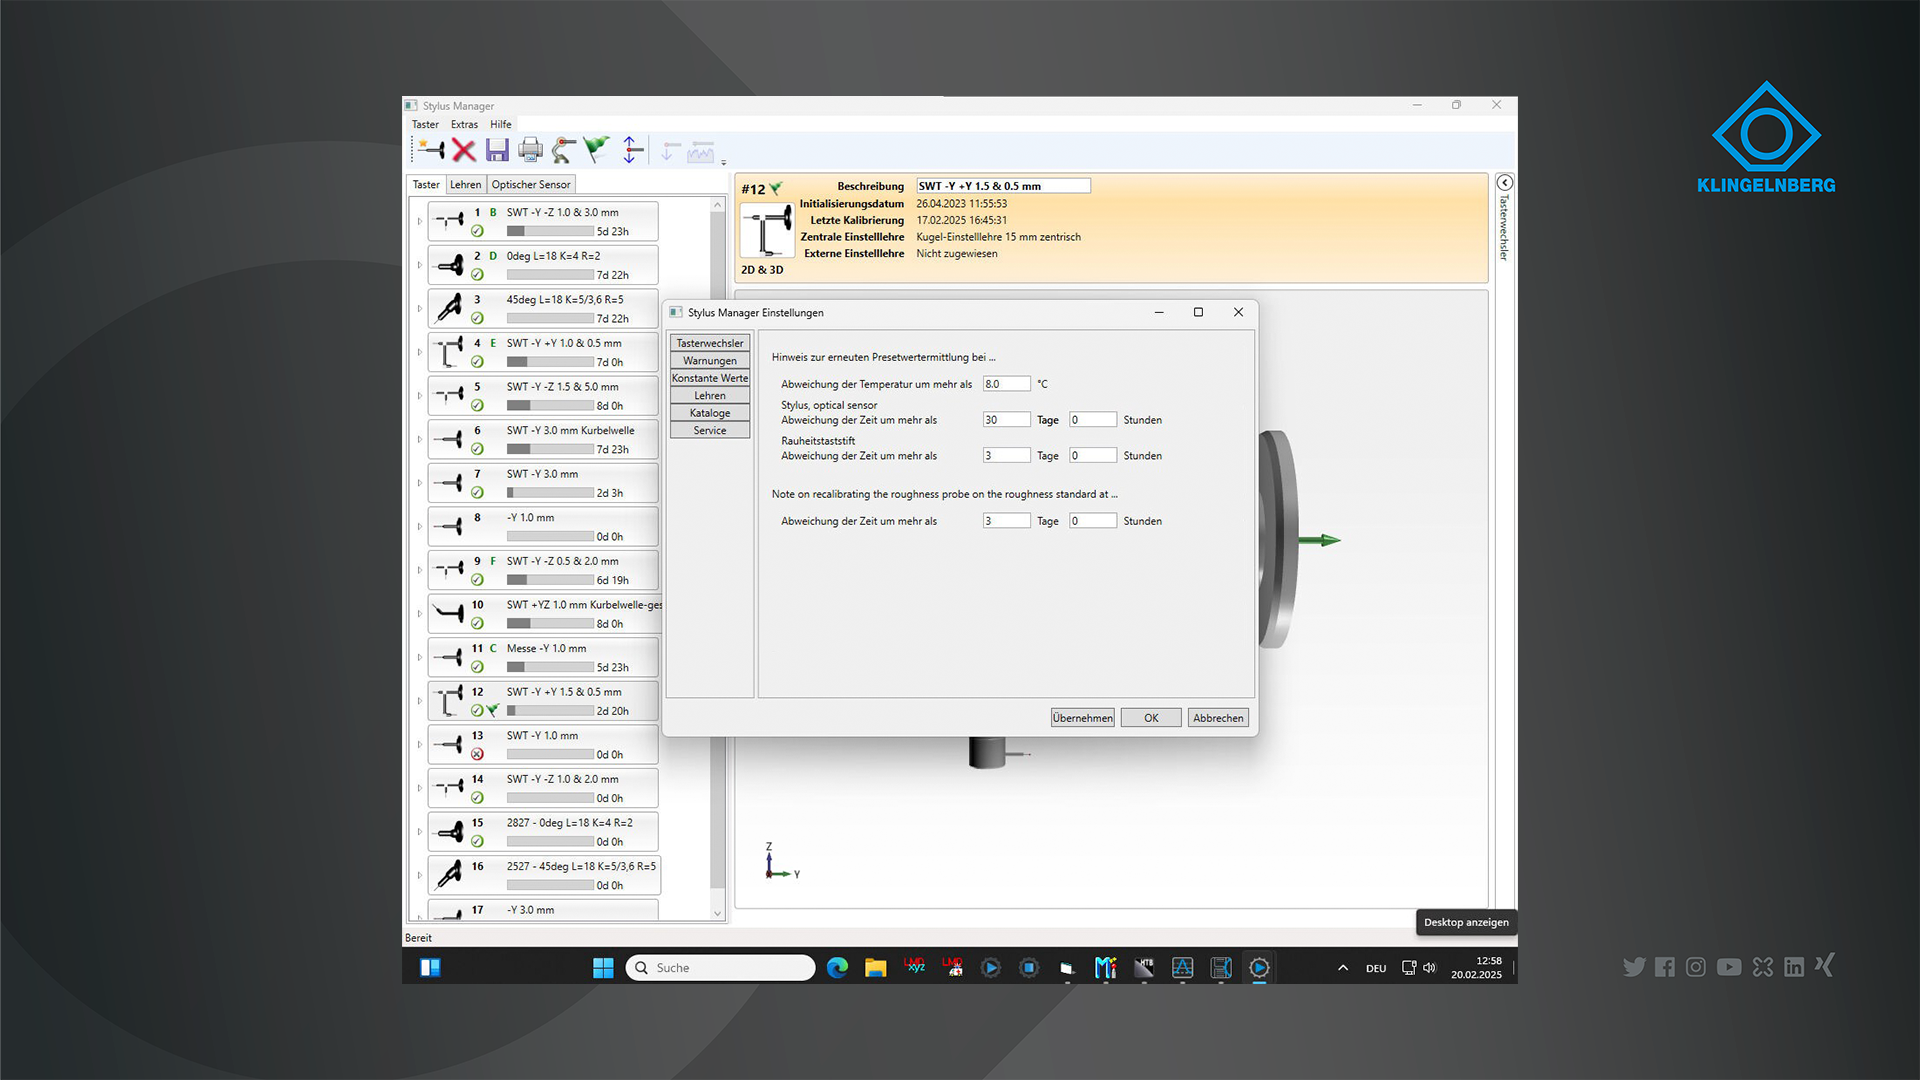Click the floppy disk save icon
The width and height of the screenshot is (1920, 1080).
tap(497, 150)
